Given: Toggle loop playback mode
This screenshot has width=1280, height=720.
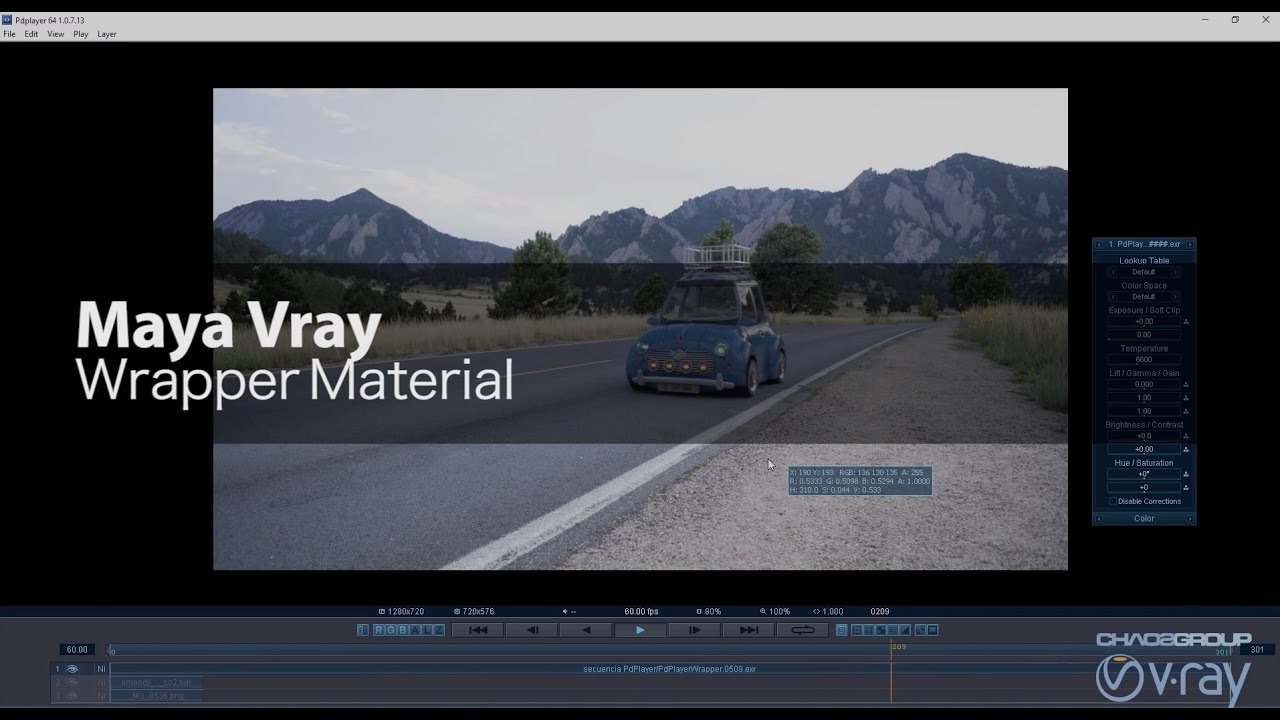Looking at the screenshot, I should [x=803, y=630].
